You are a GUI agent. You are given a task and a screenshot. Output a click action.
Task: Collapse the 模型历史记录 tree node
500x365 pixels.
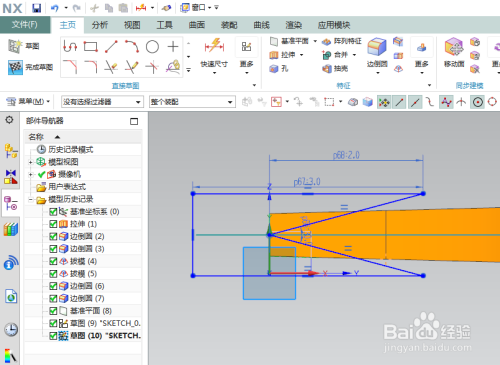click(31, 200)
